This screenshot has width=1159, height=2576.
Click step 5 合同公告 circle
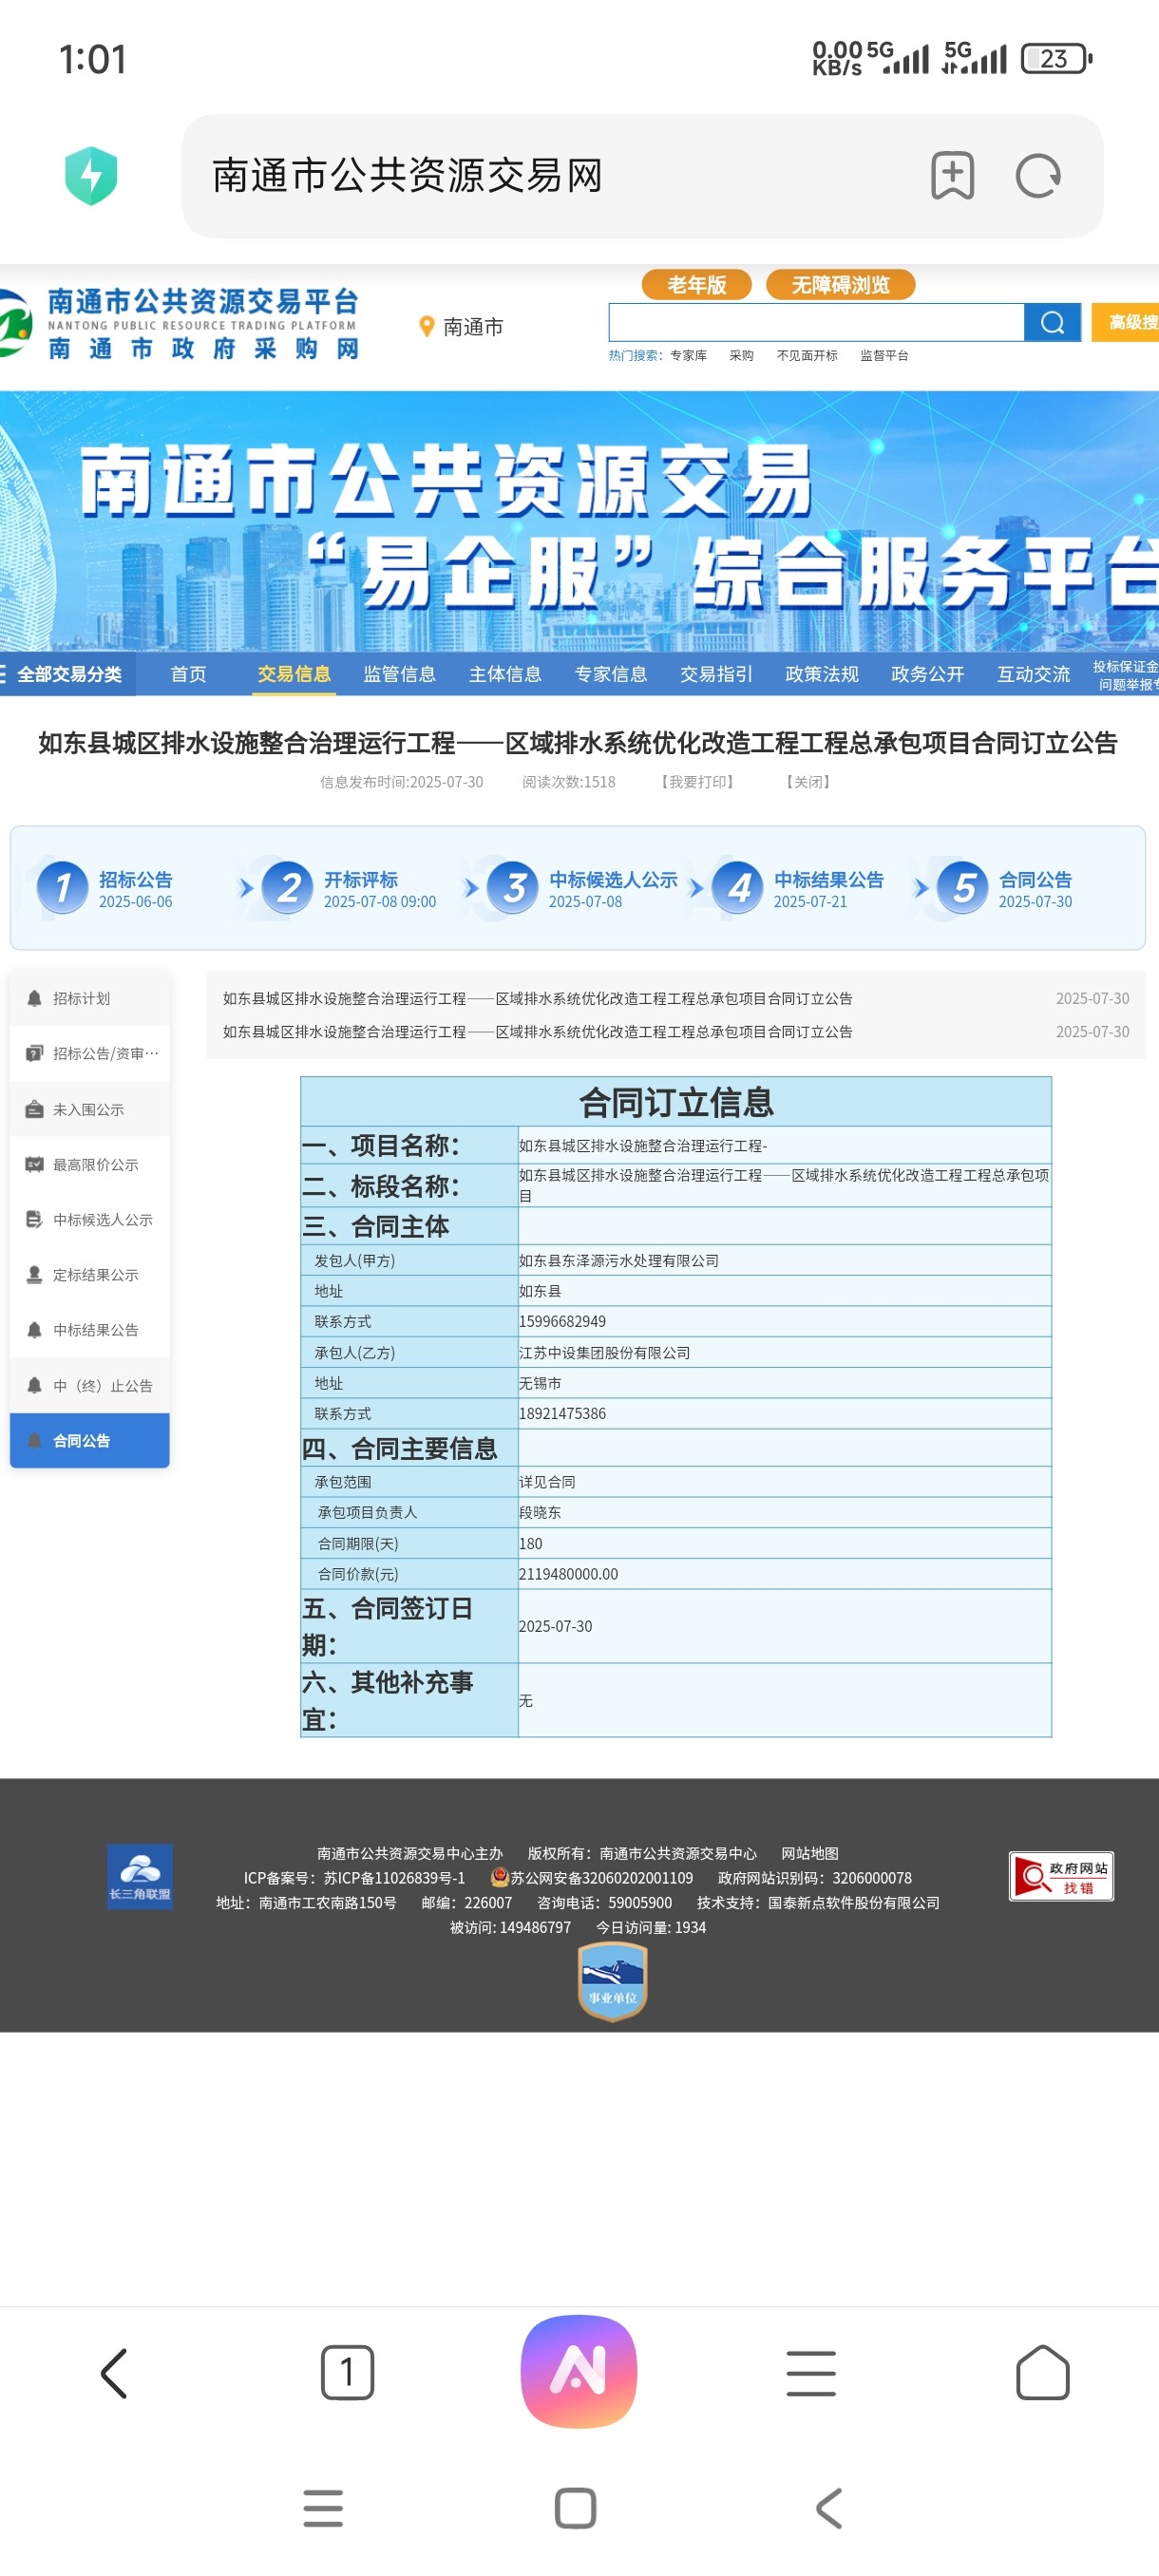tap(963, 887)
